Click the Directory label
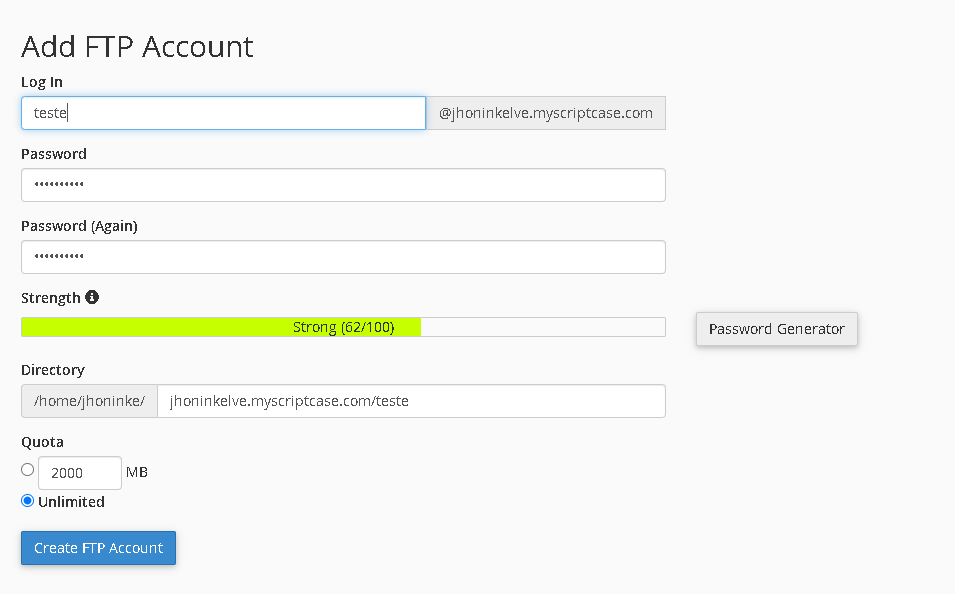This screenshot has width=955, height=594. coord(53,370)
